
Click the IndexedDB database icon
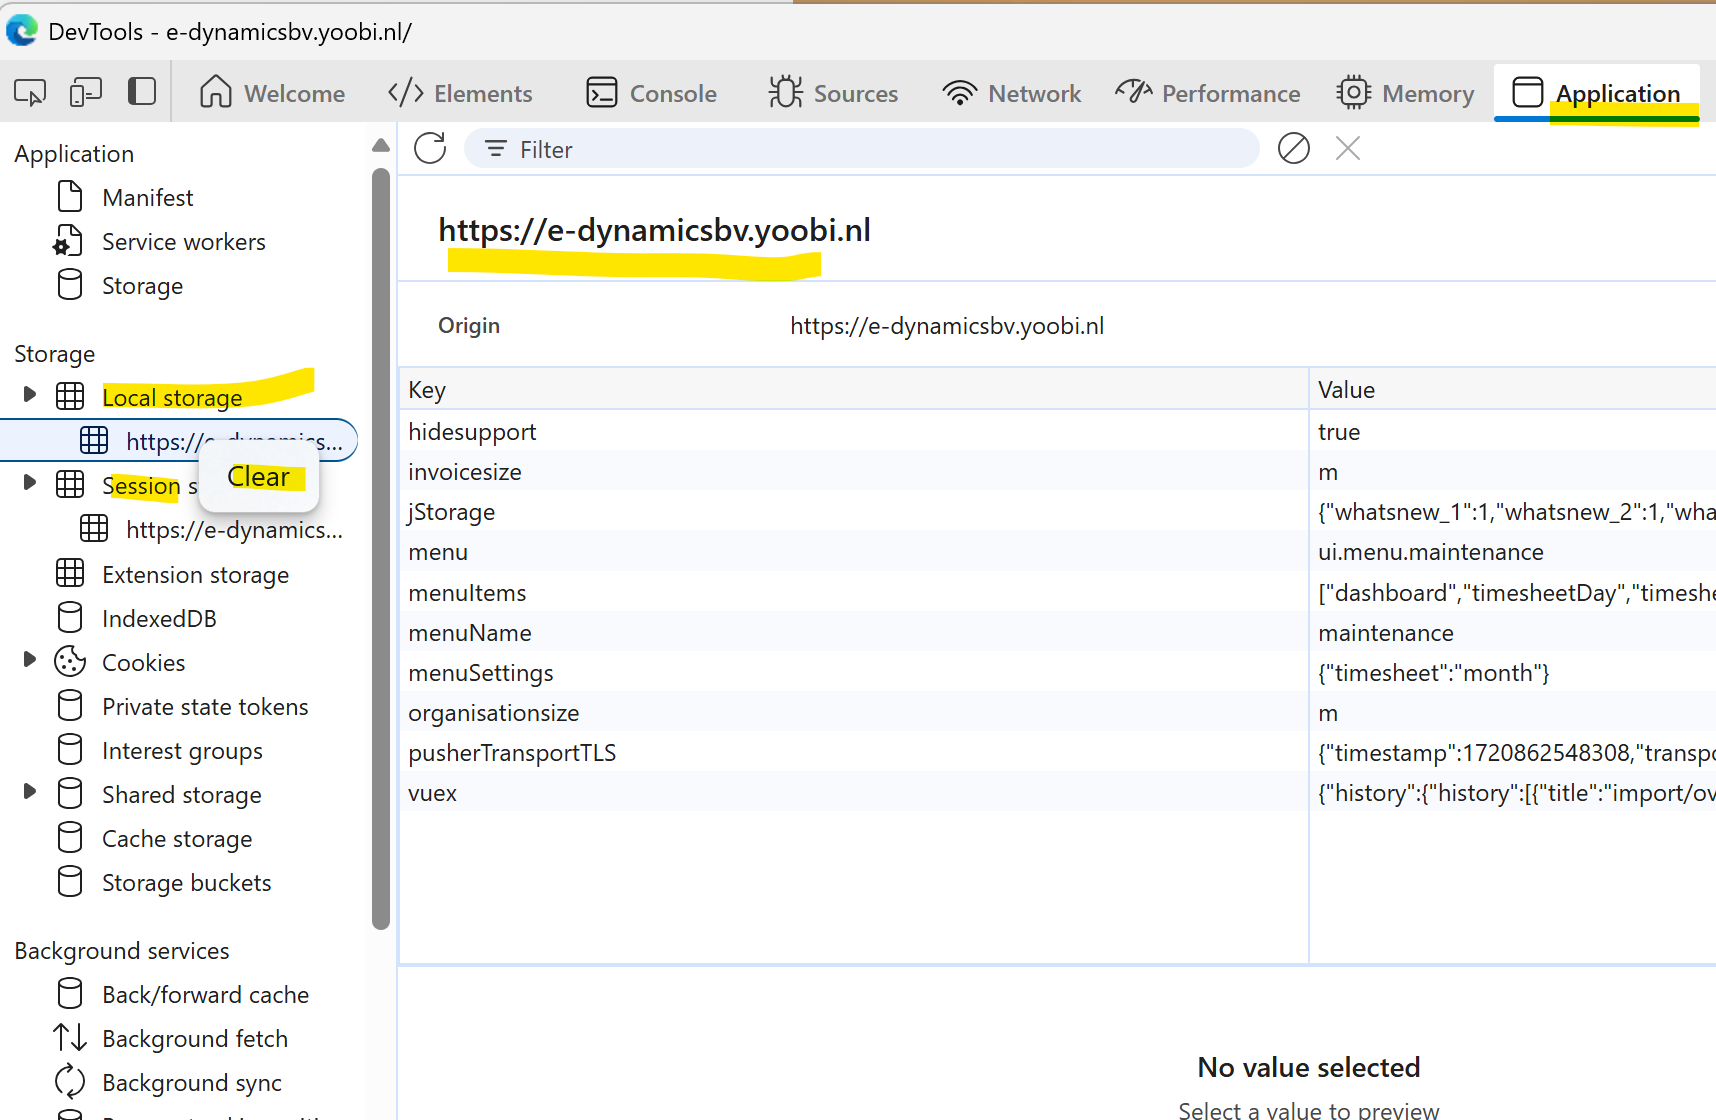[x=70, y=617]
